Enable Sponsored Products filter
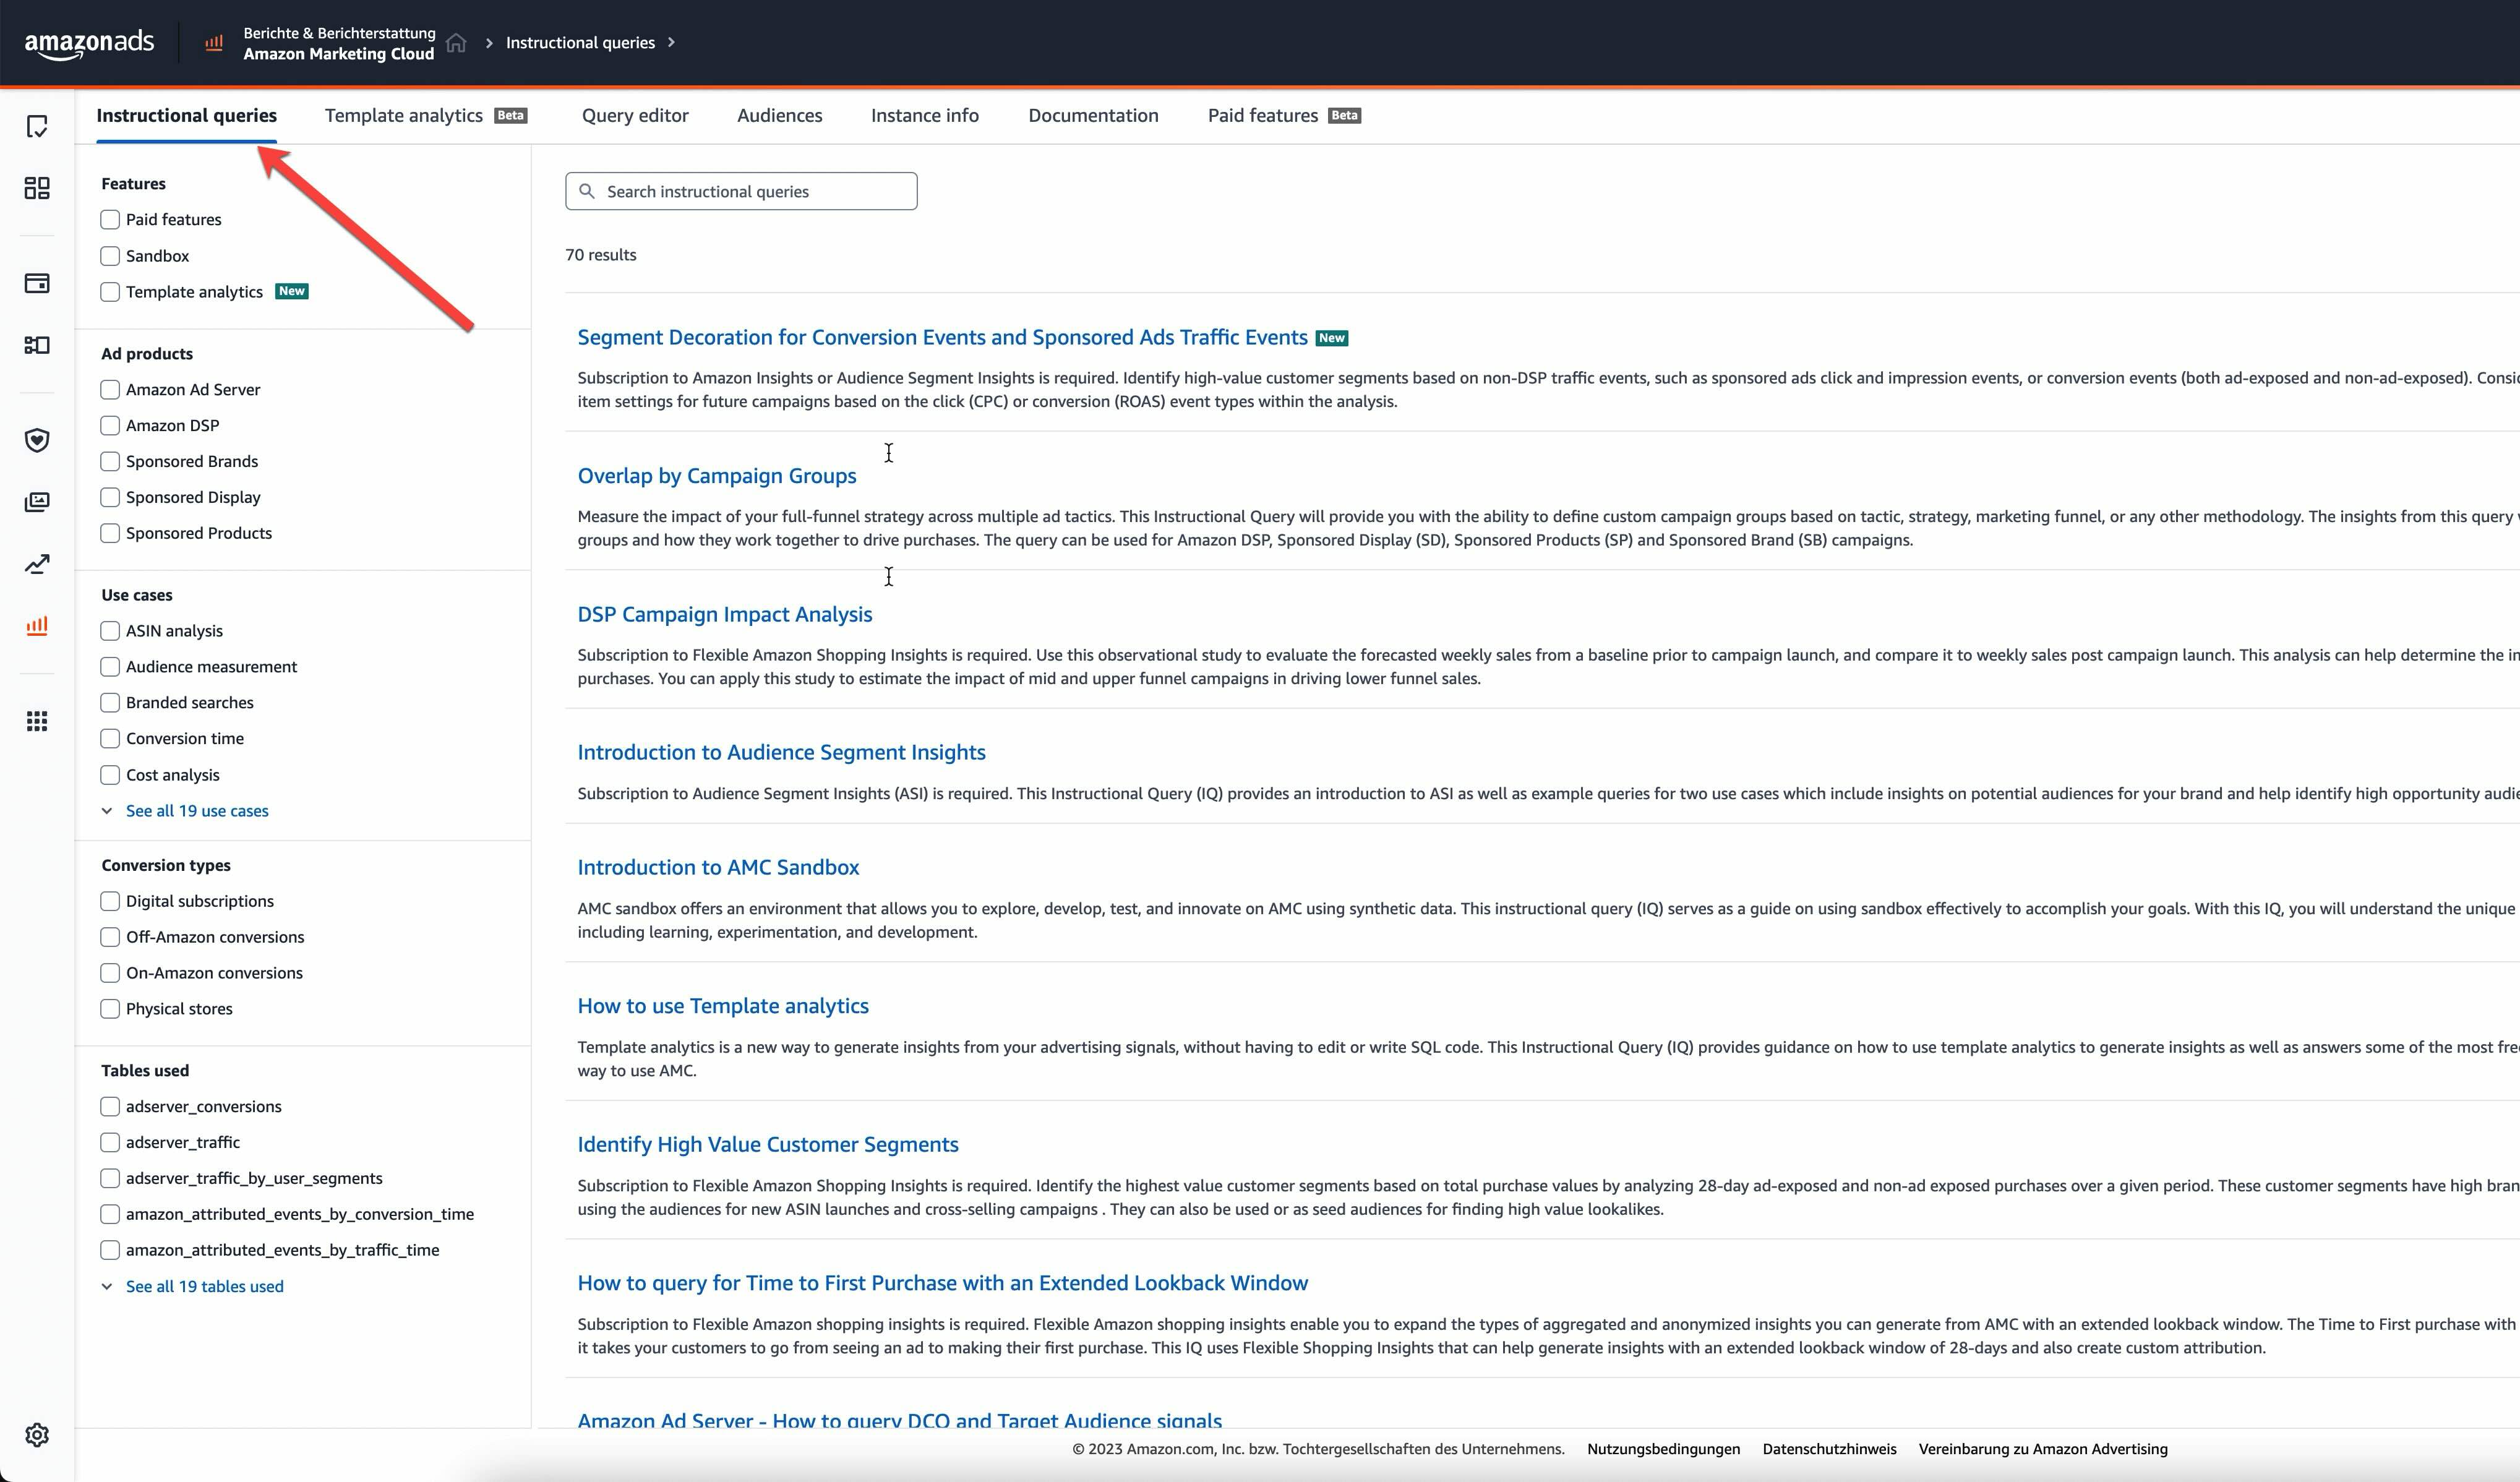The width and height of the screenshot is (2520, 1482). (110, 533)
